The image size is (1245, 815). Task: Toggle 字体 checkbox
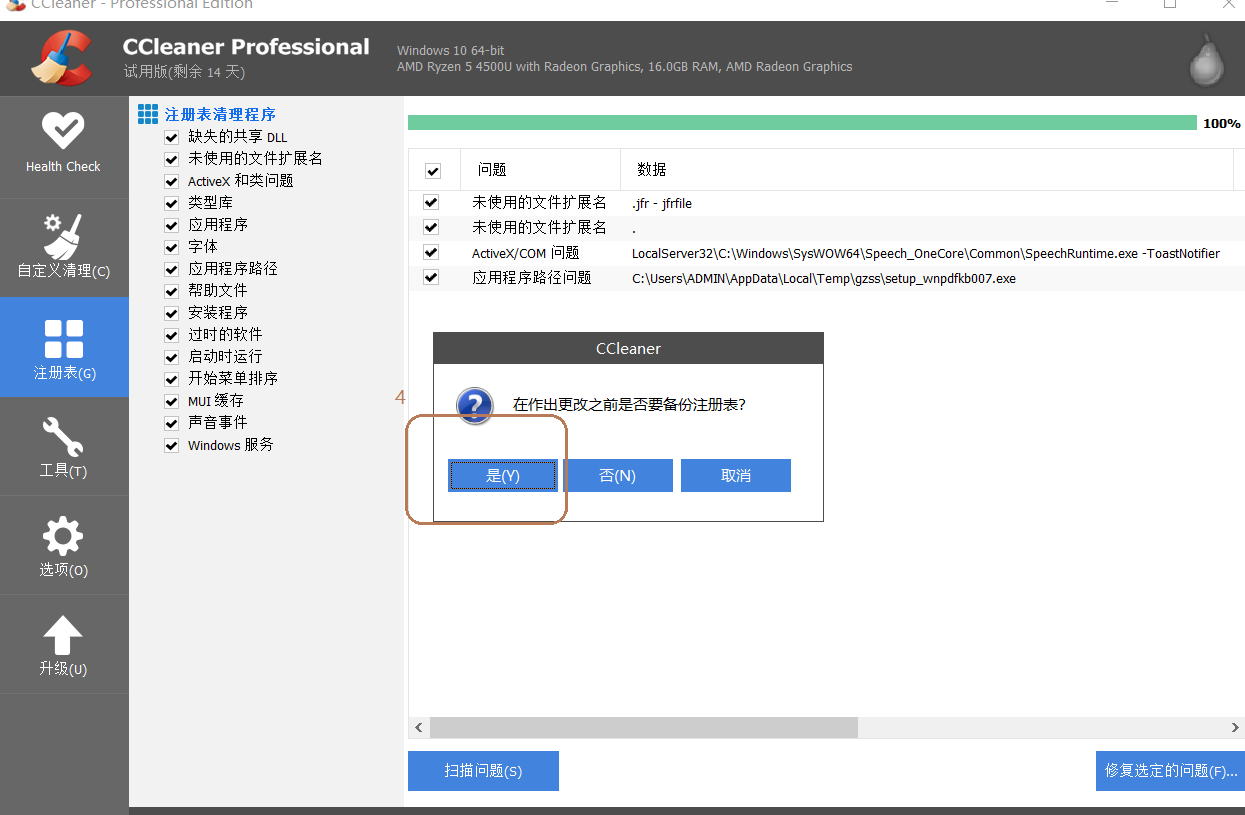pos(171,247)
